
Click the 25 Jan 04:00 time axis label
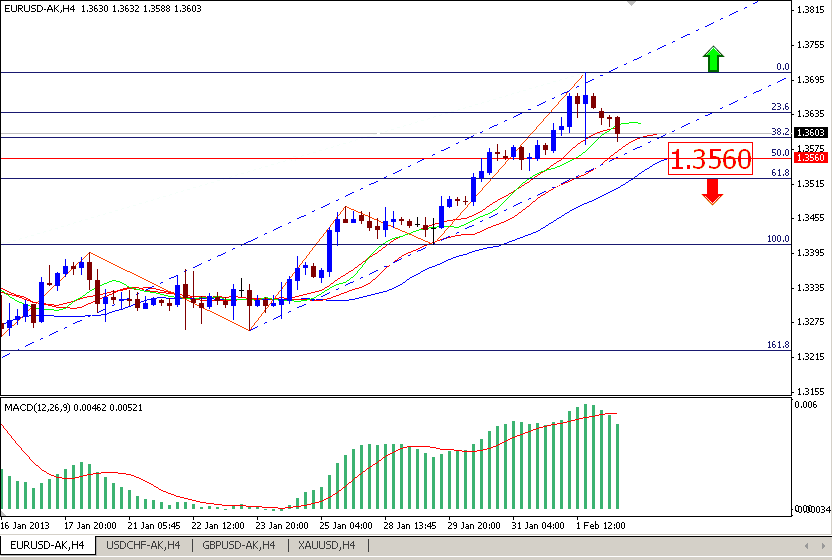(x=348, y=525)
